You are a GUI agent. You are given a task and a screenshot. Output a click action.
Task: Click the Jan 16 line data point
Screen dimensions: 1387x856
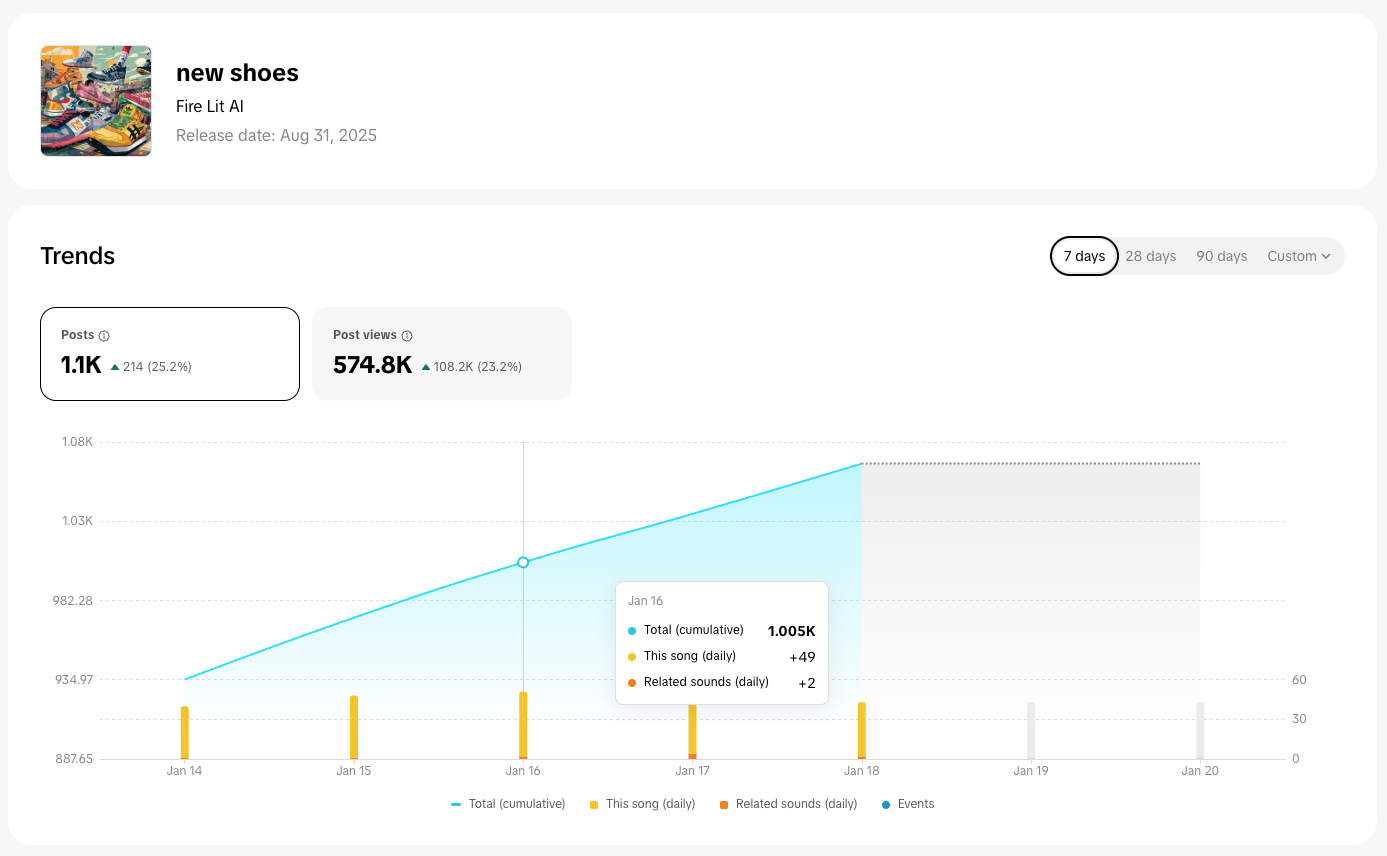pos(523,562)
